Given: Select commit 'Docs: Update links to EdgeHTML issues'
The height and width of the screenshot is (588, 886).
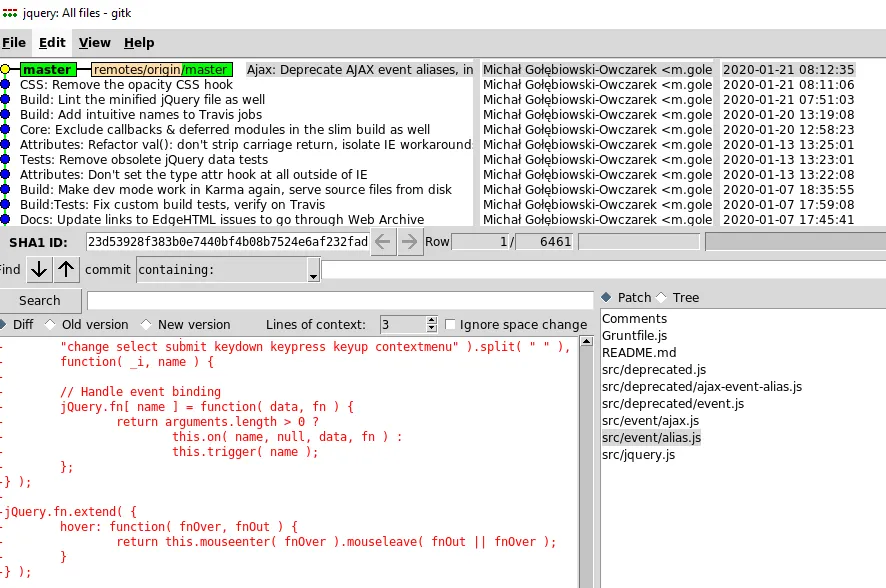Looking at the screenshot, I should pyautogui.click(x=222, y=219).
